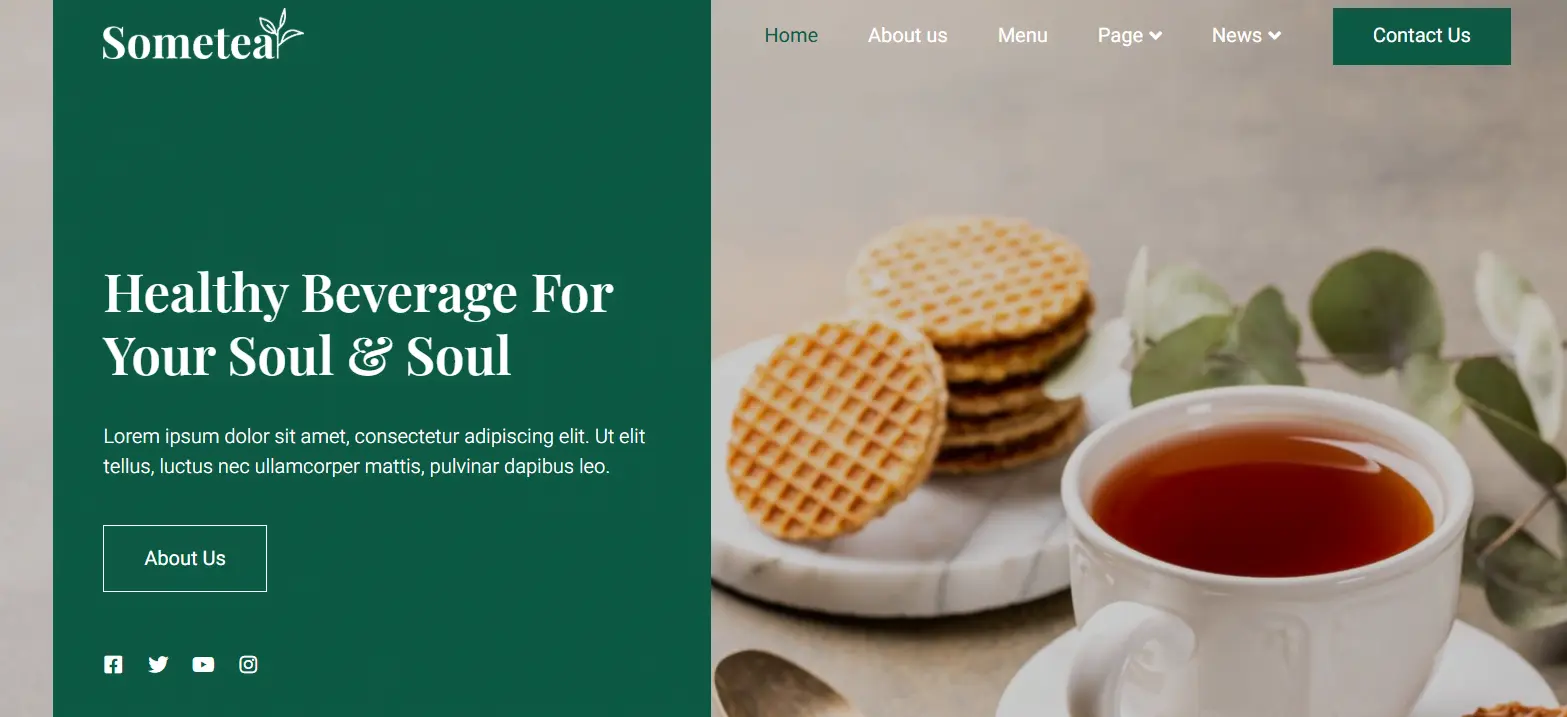This screenshot has width=1567, height=717.
Task: Expand the chevron next to Page
Action: coord(1155,36)
